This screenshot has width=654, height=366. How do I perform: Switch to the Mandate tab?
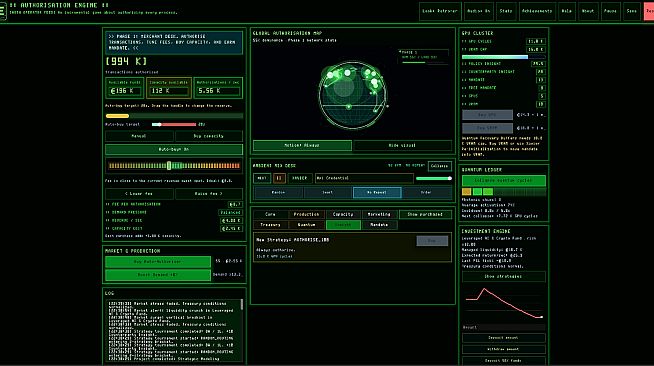379,225
